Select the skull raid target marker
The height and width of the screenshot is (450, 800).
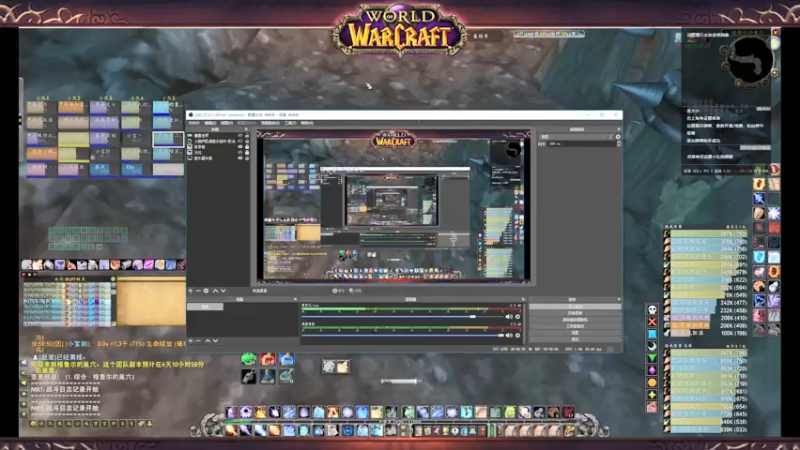652,310
